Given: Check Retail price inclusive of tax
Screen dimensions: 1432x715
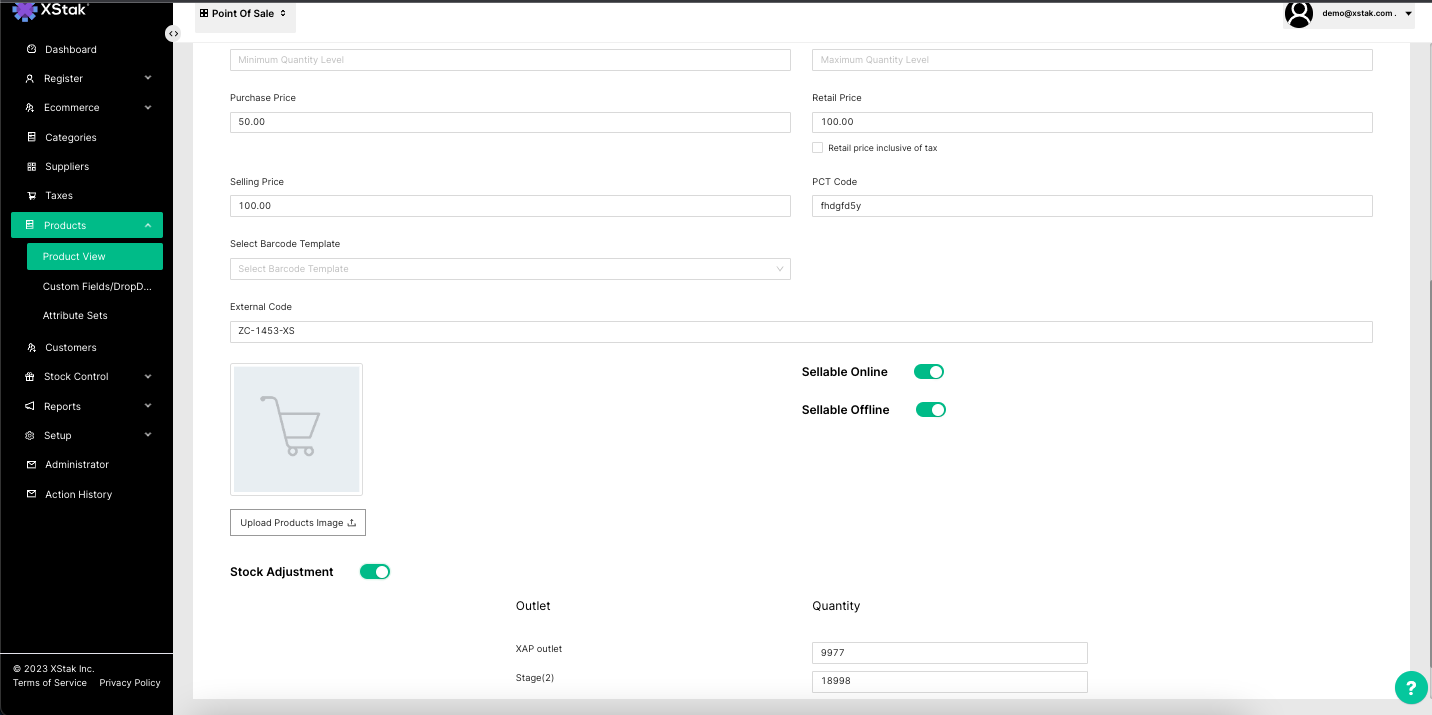Looking at the screenshot, I should (x=817, y=148).
